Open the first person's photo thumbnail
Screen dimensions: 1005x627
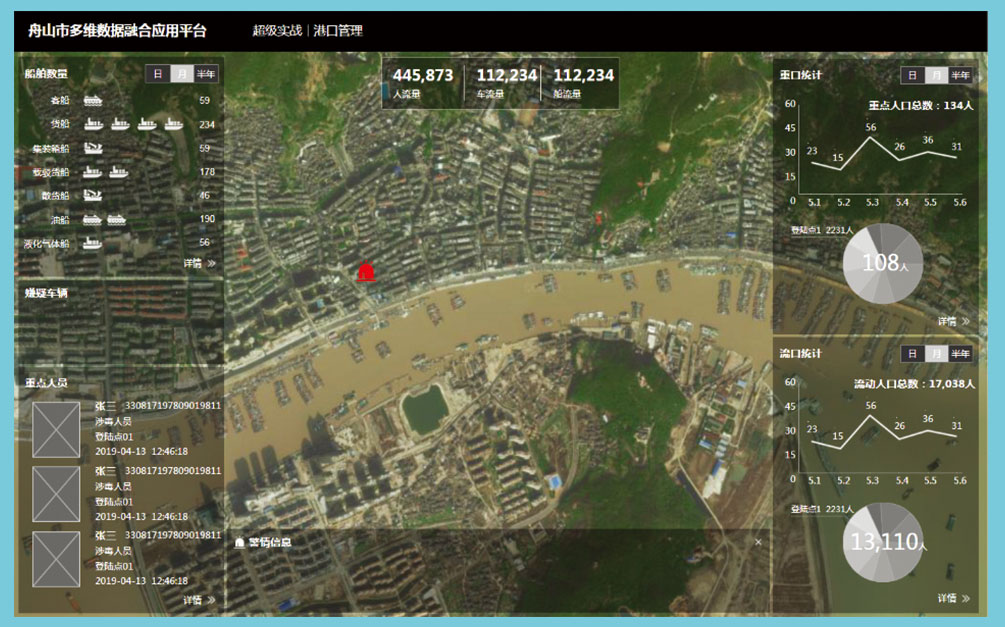pos(56,430)
